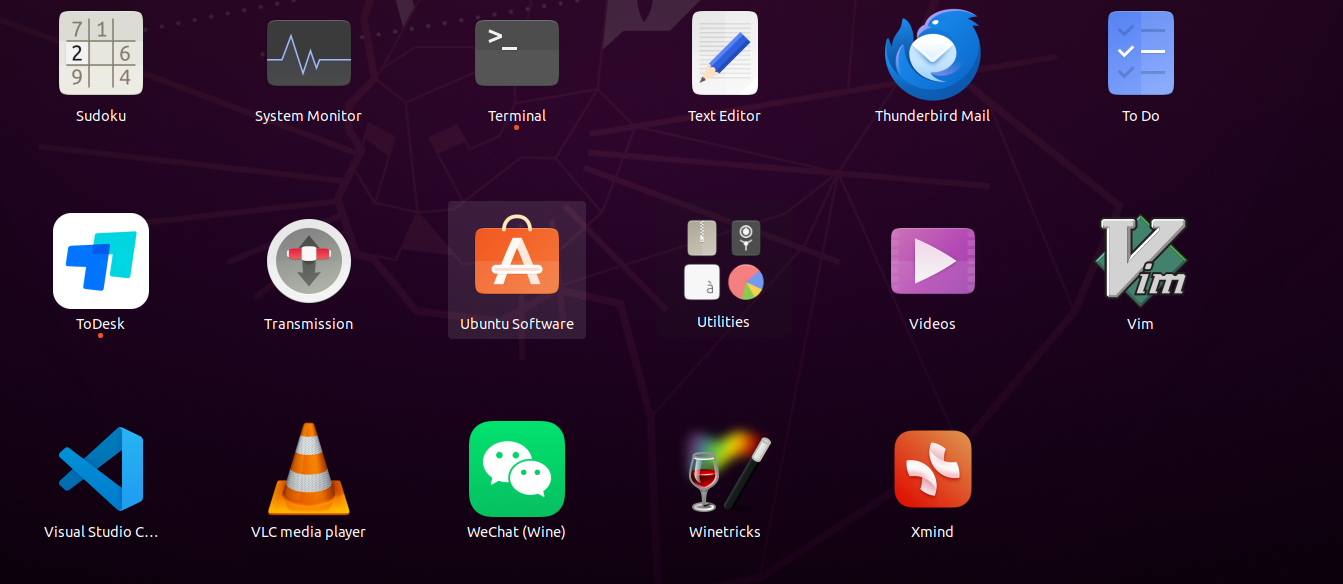Image resolution: width=1343 pixels, height=584 pixels.
Task: Launch WeChat (Wine) icon
Action: (517, 469)
